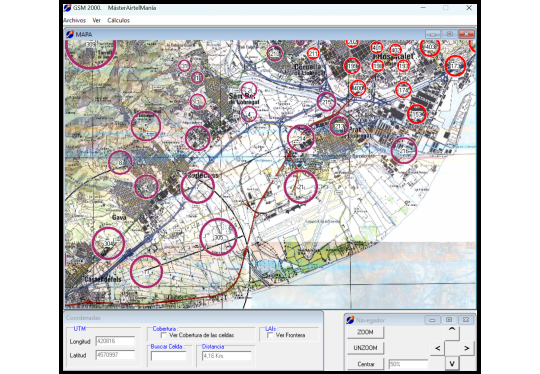Click the Distancia field showing 4,16 Km

[x=227, y=356]
